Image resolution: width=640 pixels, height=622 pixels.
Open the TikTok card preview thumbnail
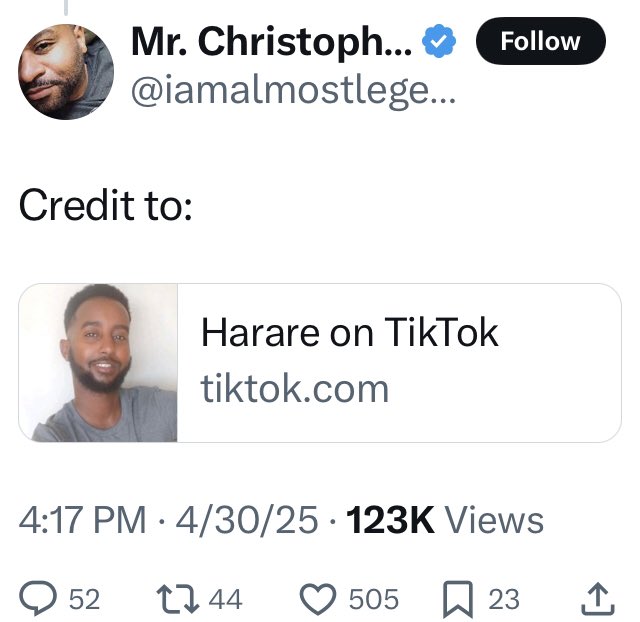pos(98,363)
